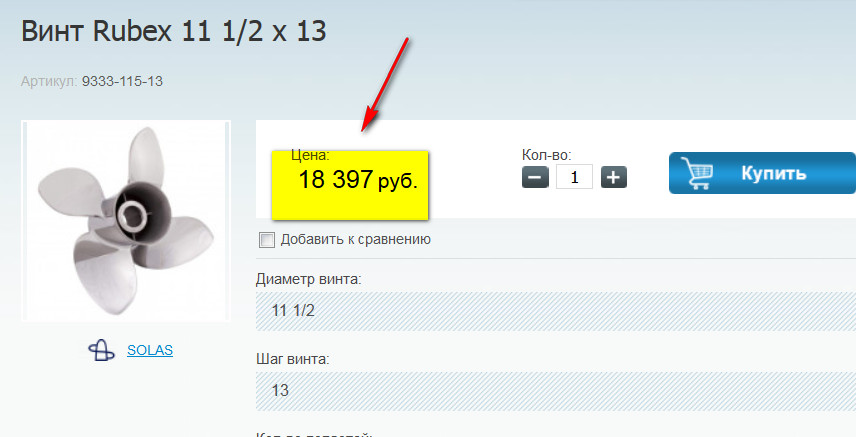Click the 'Шаг винта:' label
The width and height of the screenshot is (856, 437).
(293, 358)
